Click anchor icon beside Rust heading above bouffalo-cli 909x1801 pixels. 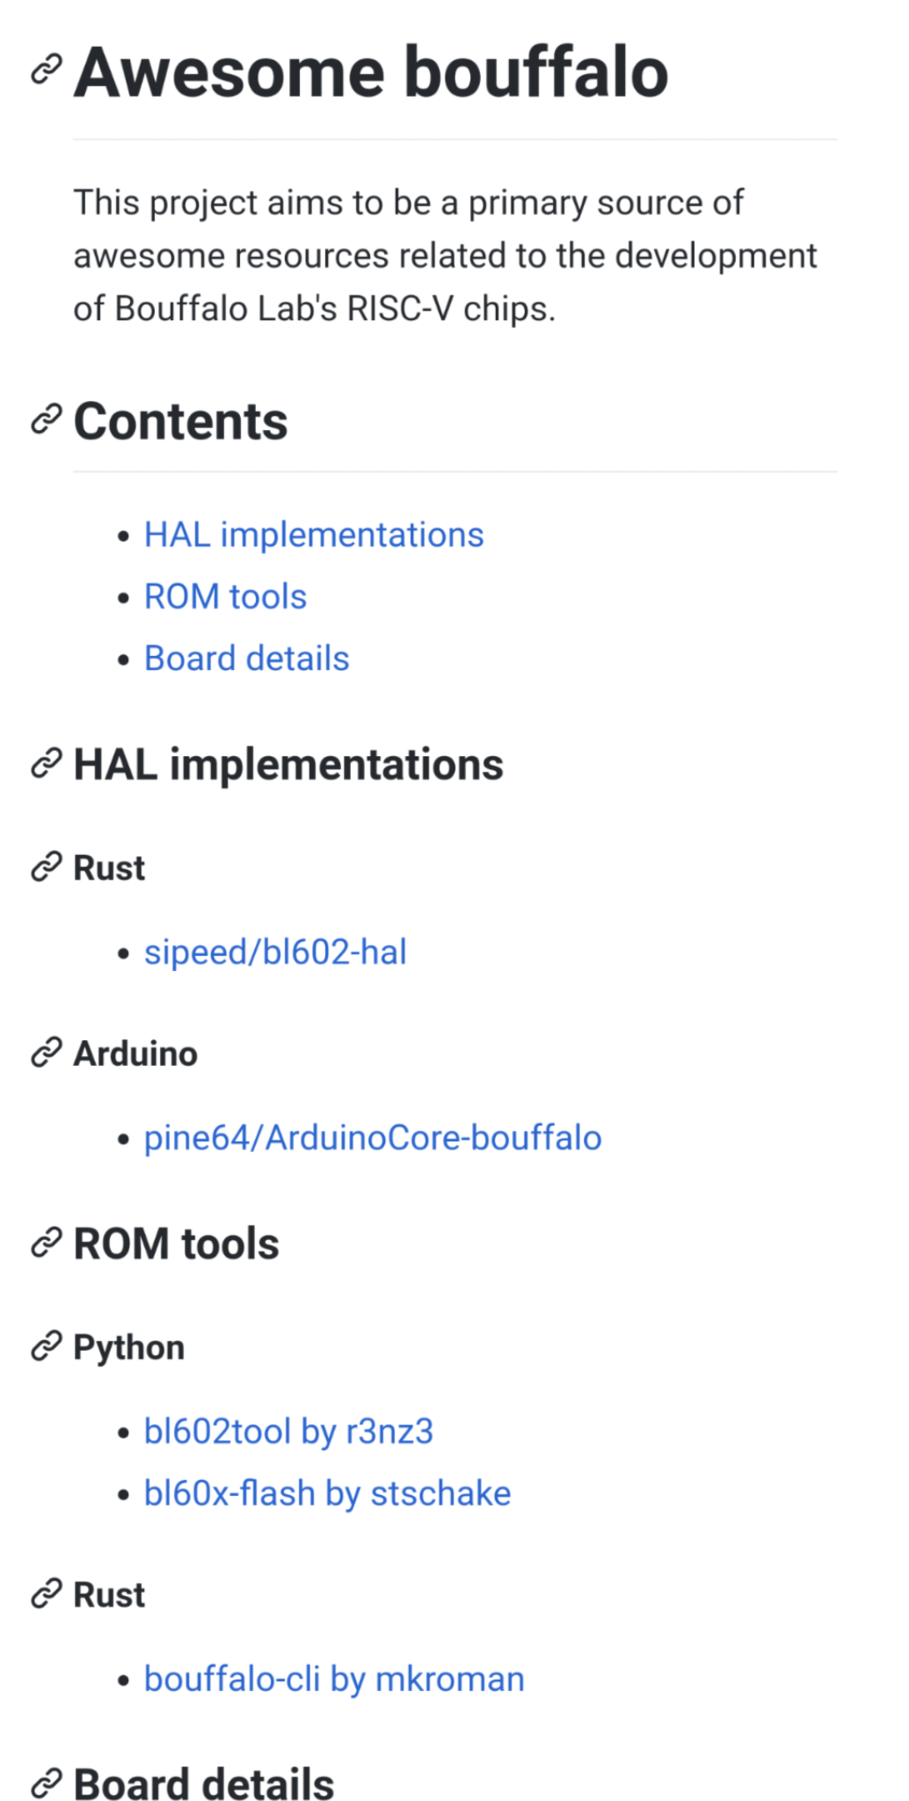pos(46,1594)
